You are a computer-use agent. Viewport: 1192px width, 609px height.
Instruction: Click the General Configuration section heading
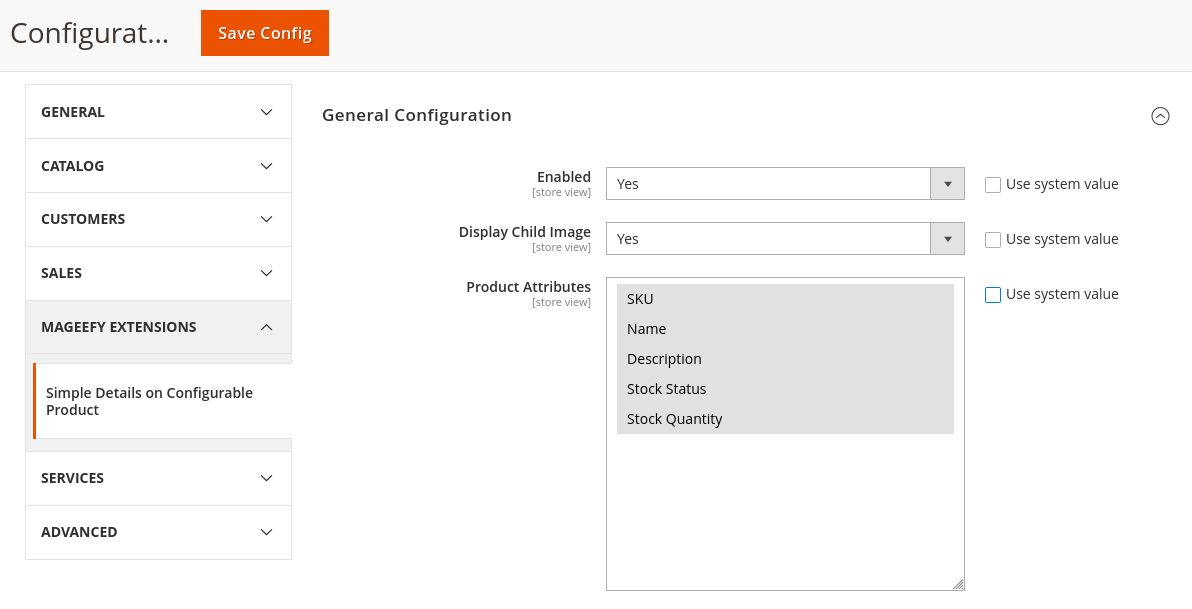click(x=417, y=115)
